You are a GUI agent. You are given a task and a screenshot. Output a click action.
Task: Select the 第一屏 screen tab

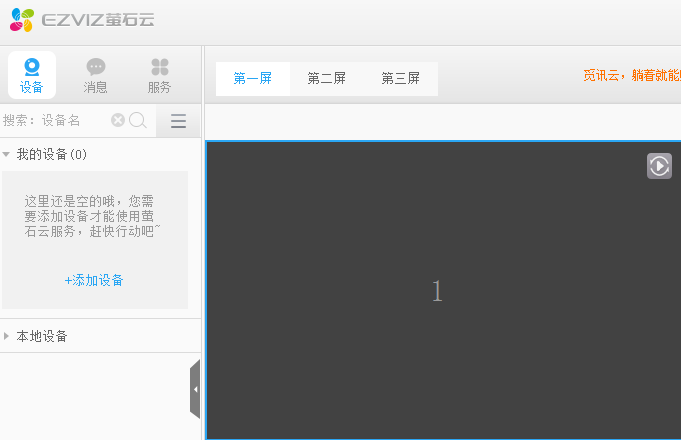(x=253, y=79)
